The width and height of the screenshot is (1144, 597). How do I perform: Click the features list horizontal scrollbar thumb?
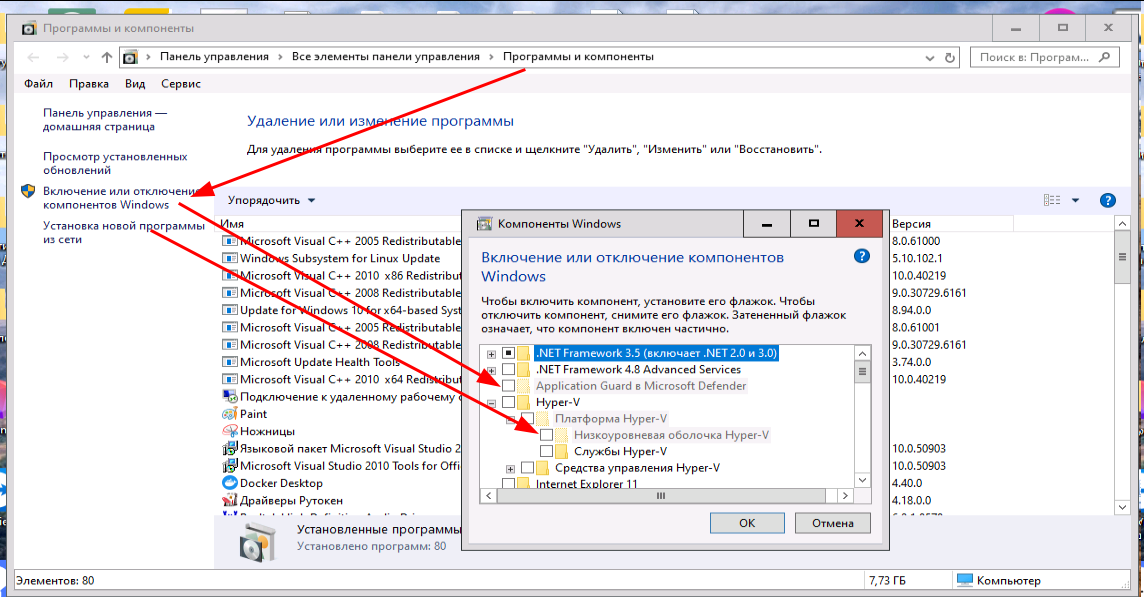[x=661, y=496]
